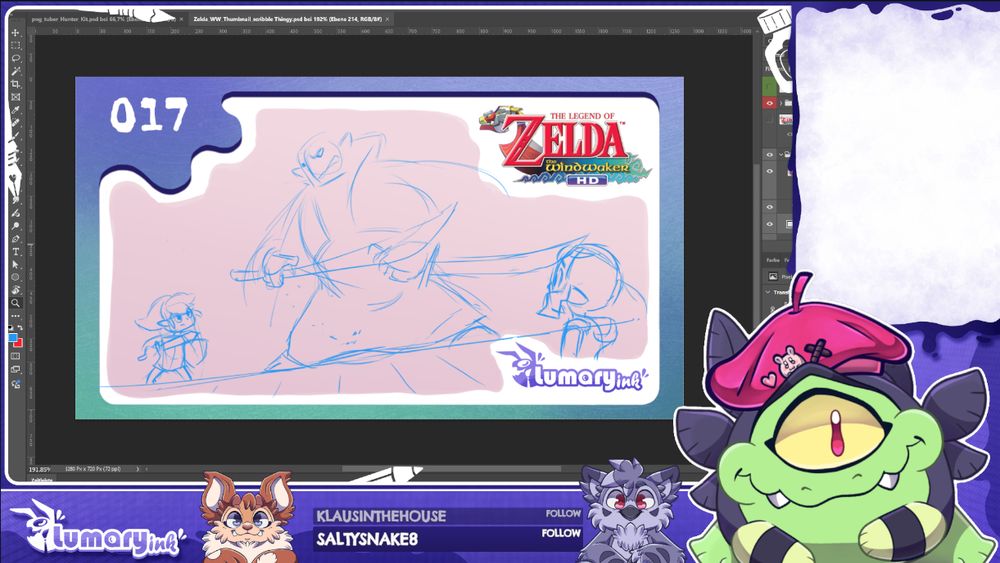
Task: Toggle the eye below the expanded group
Action: (770, 172)
